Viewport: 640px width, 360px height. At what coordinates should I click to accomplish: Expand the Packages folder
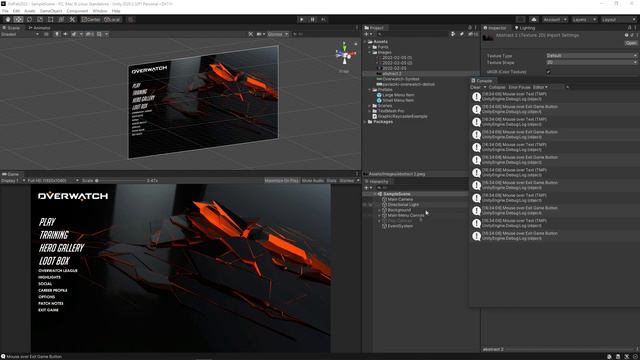click(x=365, y=122)
